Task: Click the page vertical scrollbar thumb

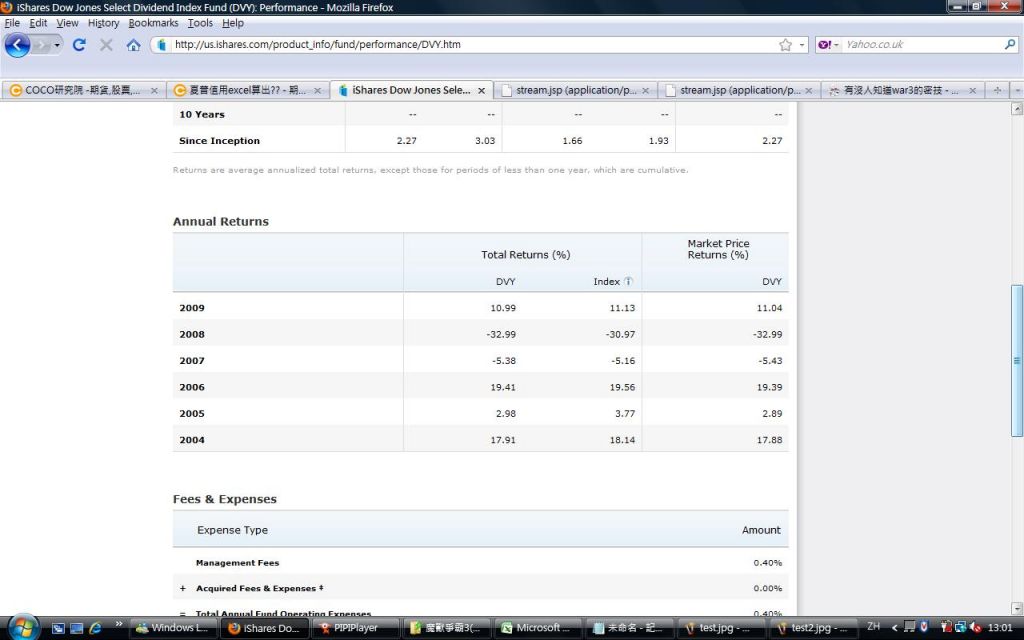Action: click(1017, 360)
